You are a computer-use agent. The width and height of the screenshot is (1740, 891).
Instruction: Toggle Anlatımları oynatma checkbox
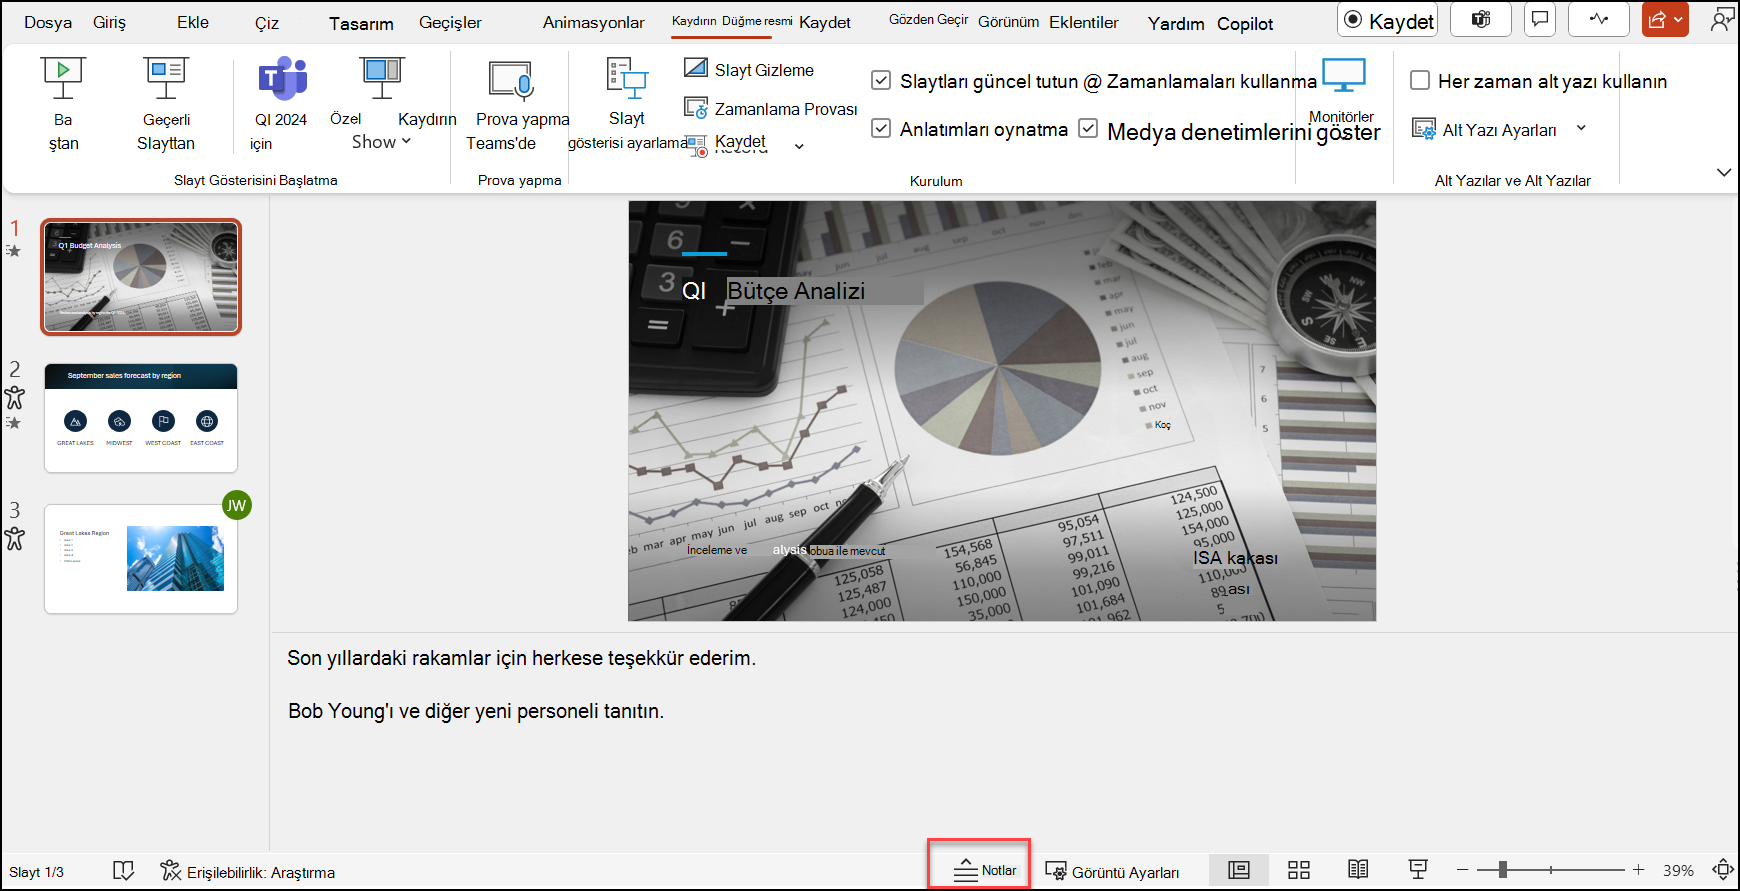tap(881, 128)
